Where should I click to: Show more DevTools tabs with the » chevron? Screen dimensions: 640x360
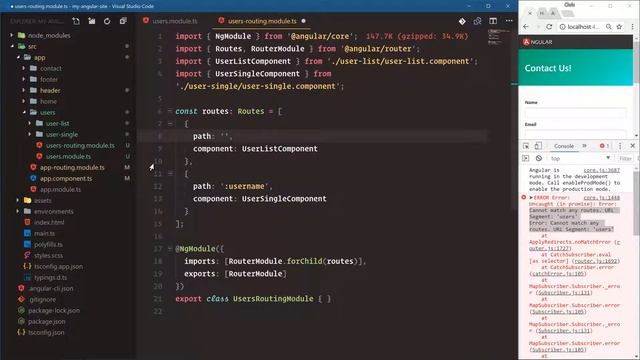[x=584, y=146]
